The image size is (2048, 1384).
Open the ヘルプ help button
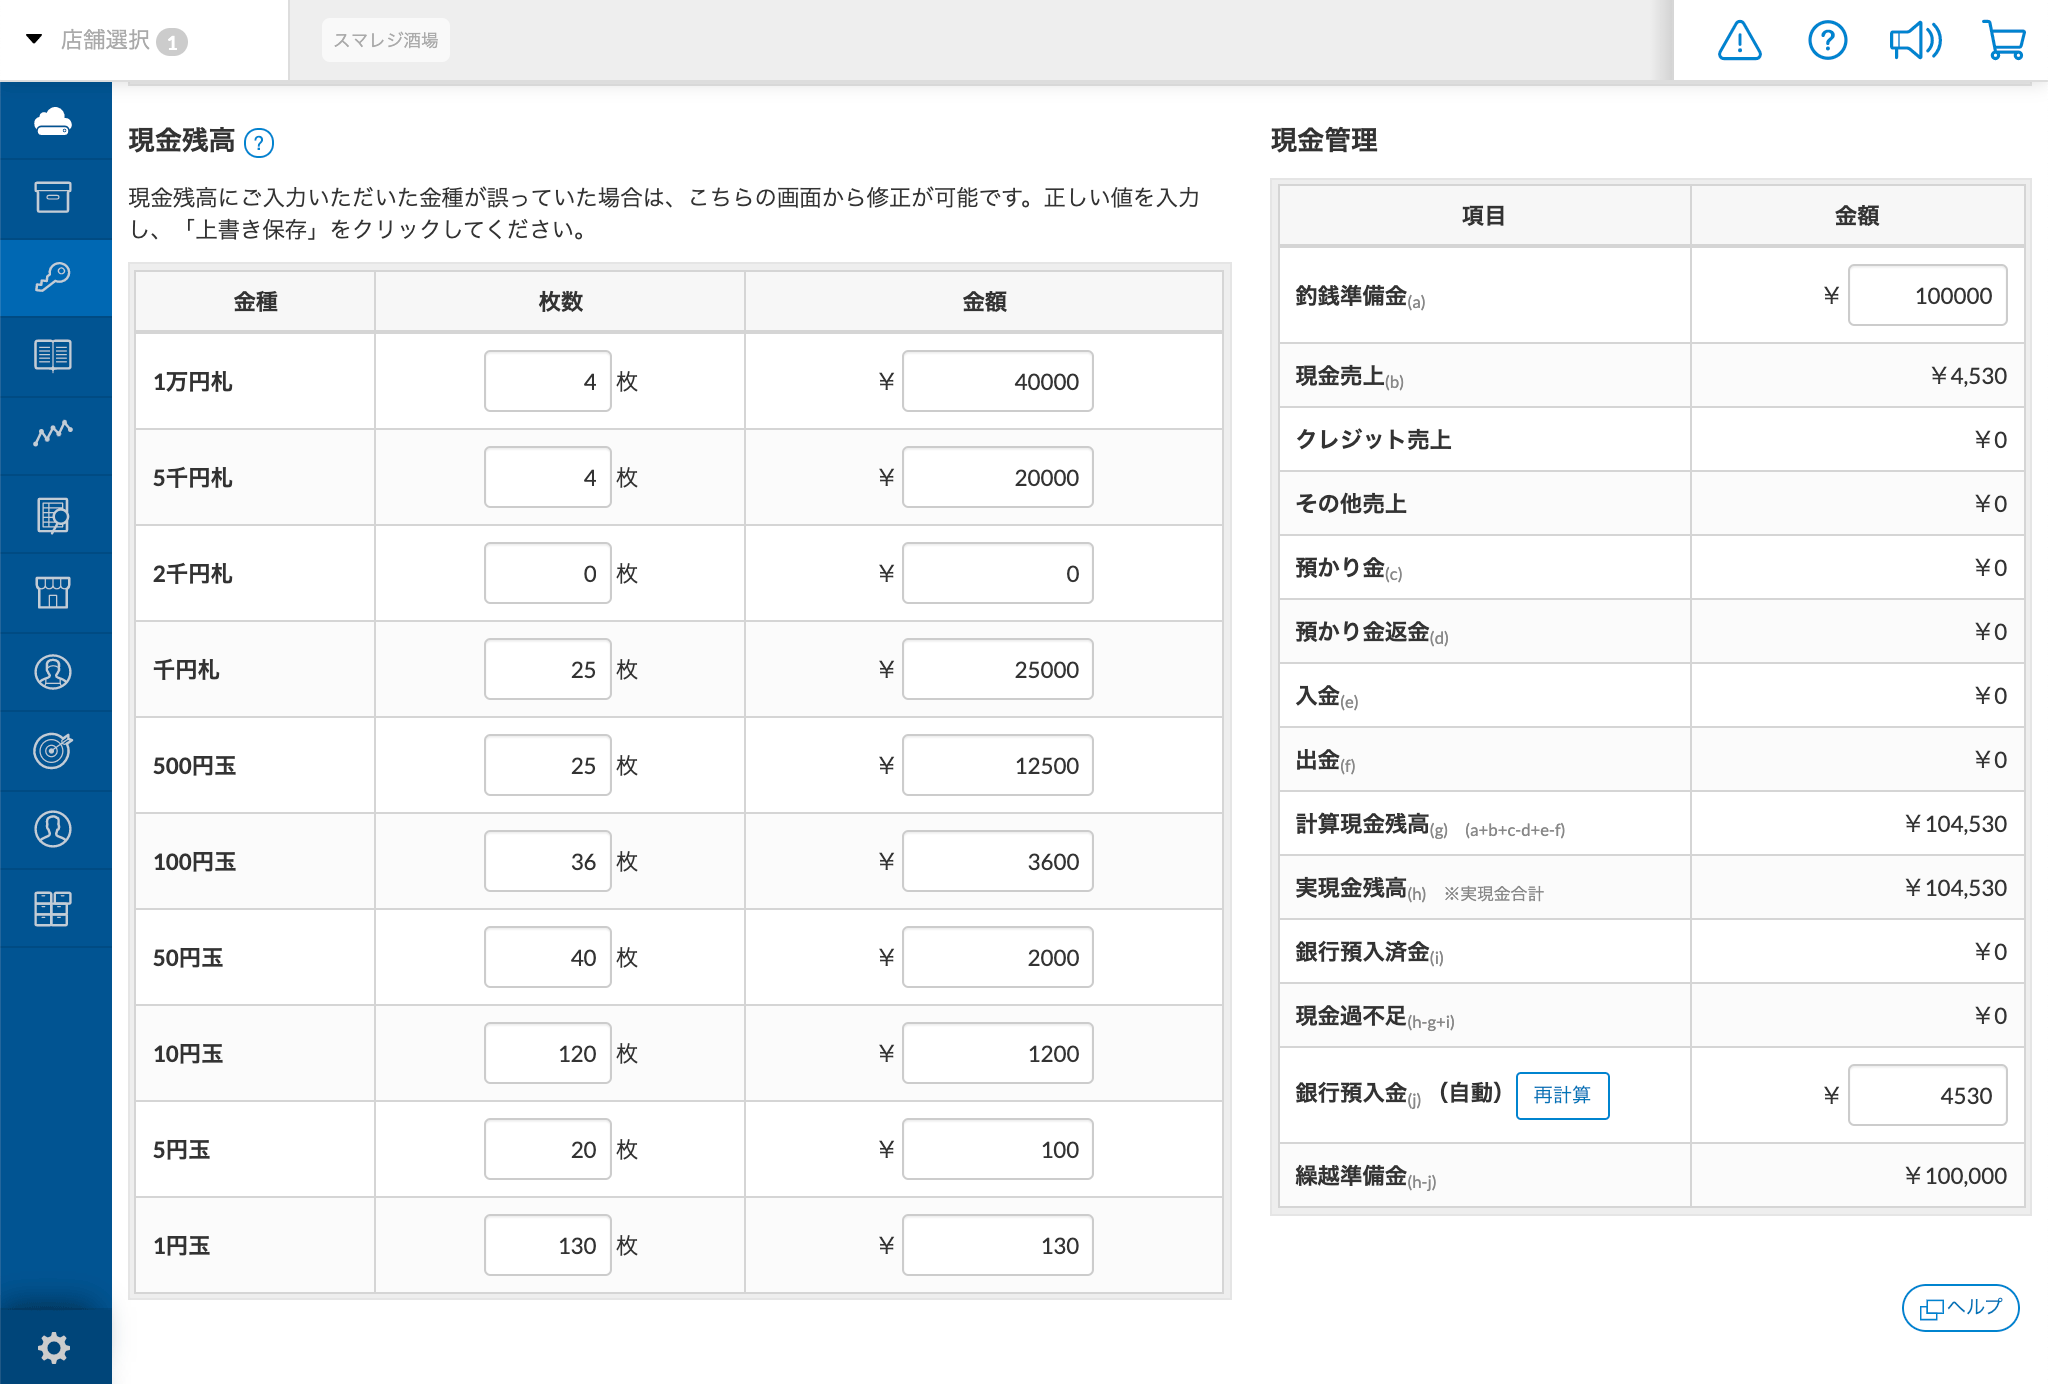point(1960,1307)
